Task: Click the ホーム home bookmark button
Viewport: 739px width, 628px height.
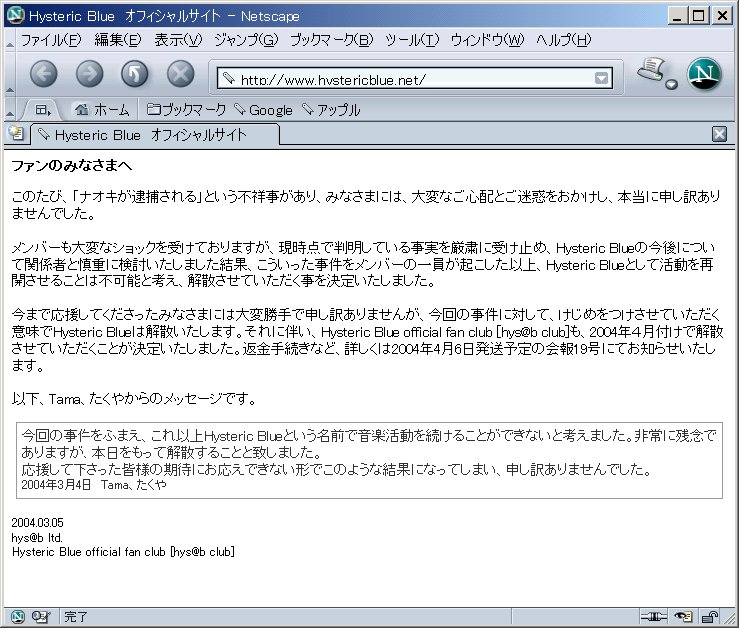Action: (102, 110)
